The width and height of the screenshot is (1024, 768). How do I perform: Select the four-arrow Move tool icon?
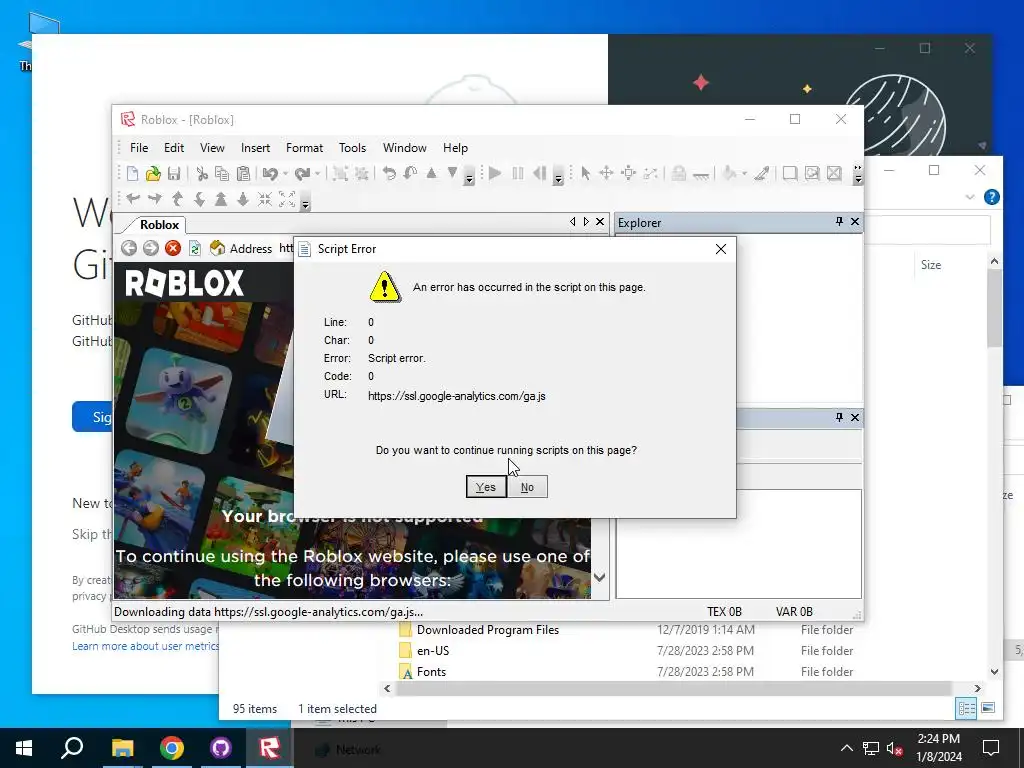pyautogui.click(x=606, y=174)
